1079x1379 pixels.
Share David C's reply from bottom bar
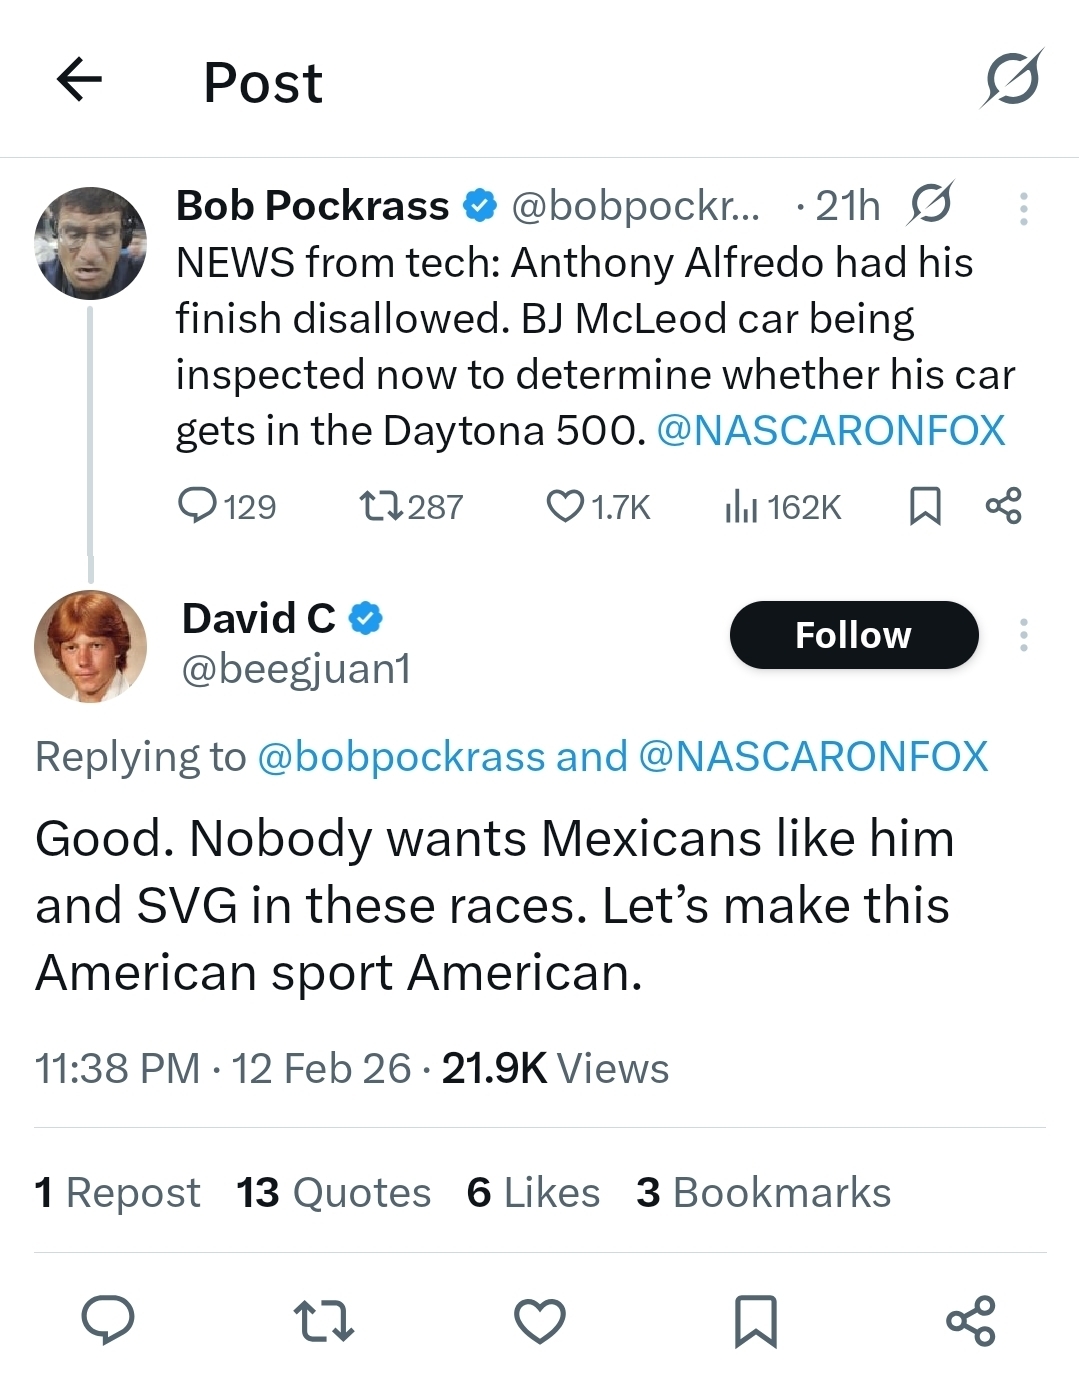[x=970, y=1320]
